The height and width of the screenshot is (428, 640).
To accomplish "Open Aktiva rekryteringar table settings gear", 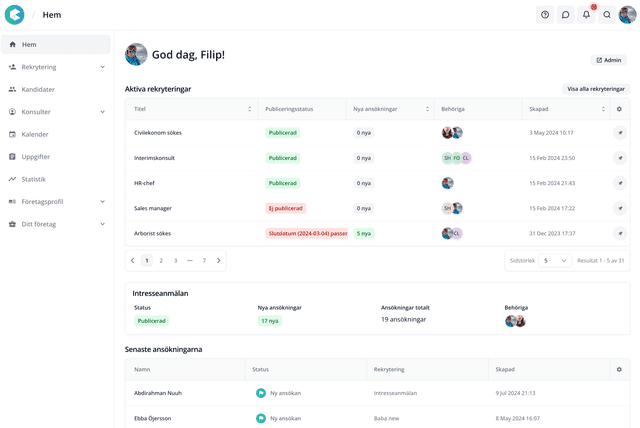I will [619, 108].
